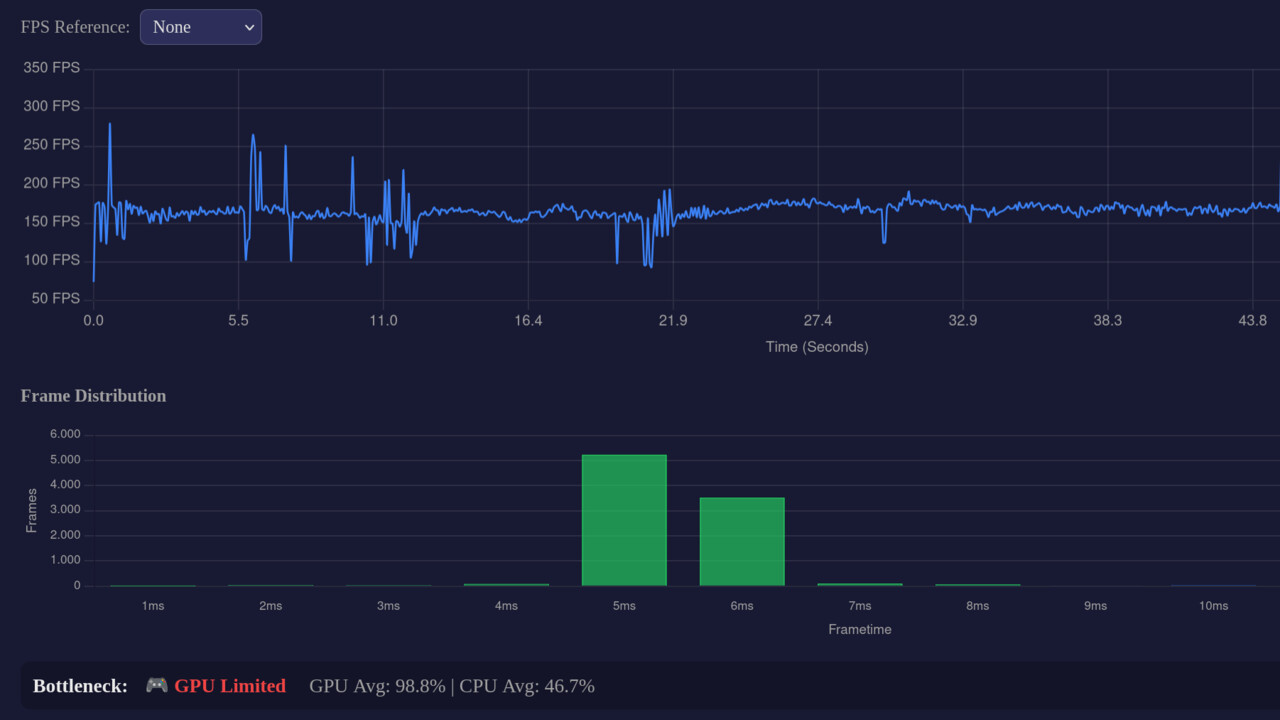Select the None option in FPS Reference

tap(172, 27)
